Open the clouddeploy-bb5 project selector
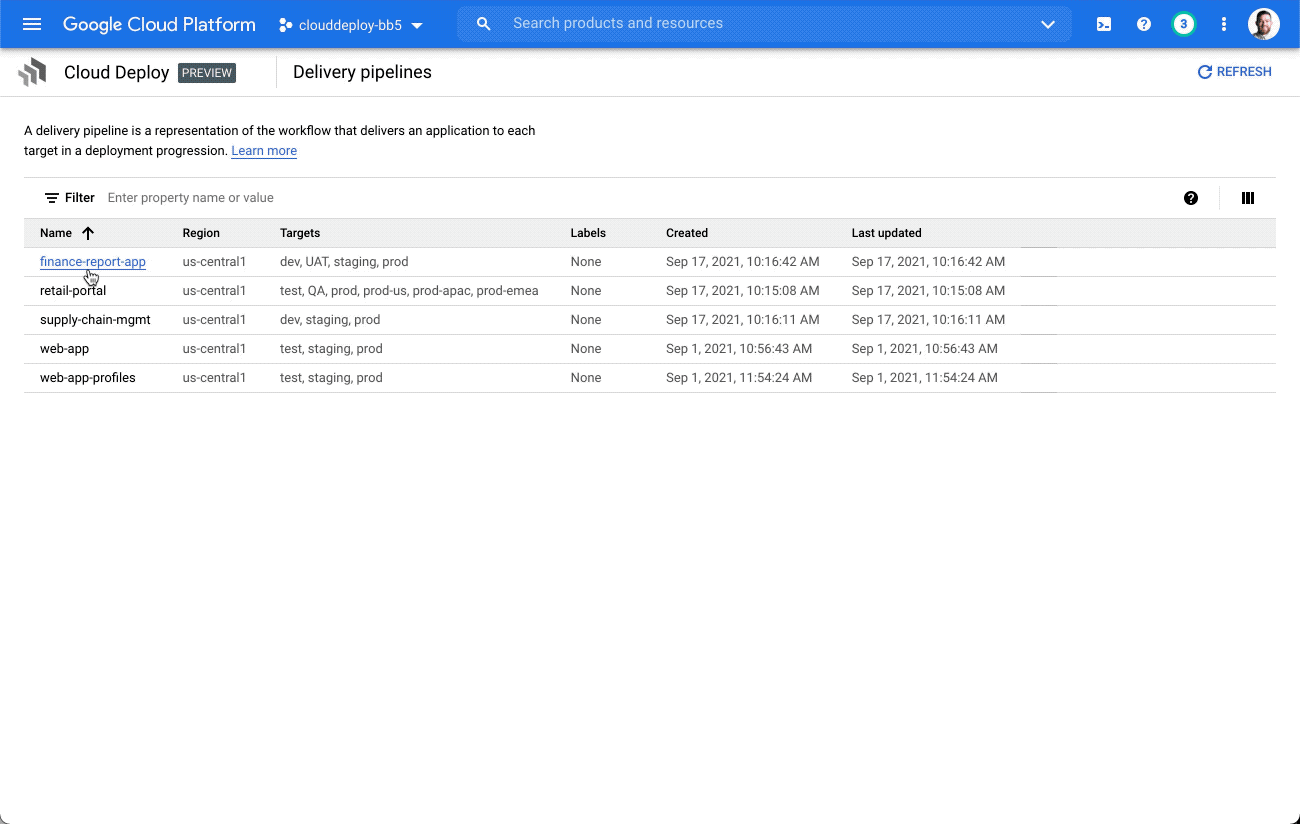This screenshot has width=1300, height=824. pos(351,25)
